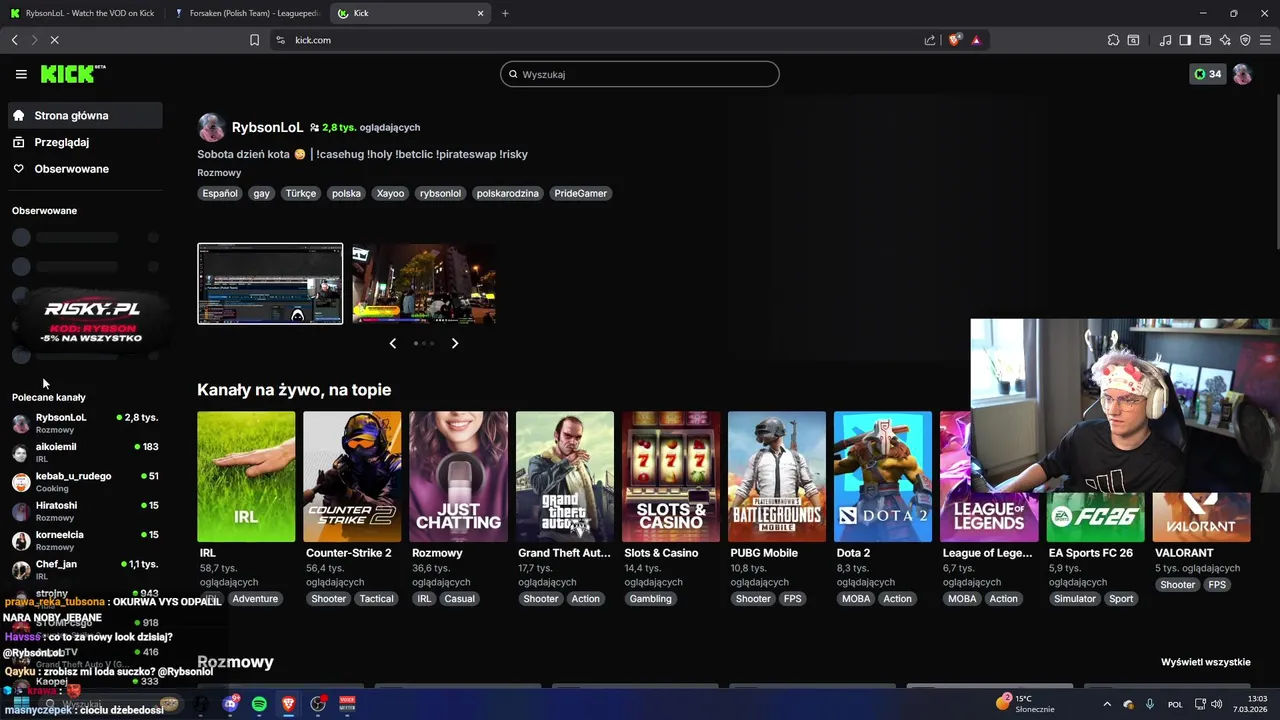Open Obserwowane in sidebar navigation
This screenshot has width=1280, height=720.
85,169
